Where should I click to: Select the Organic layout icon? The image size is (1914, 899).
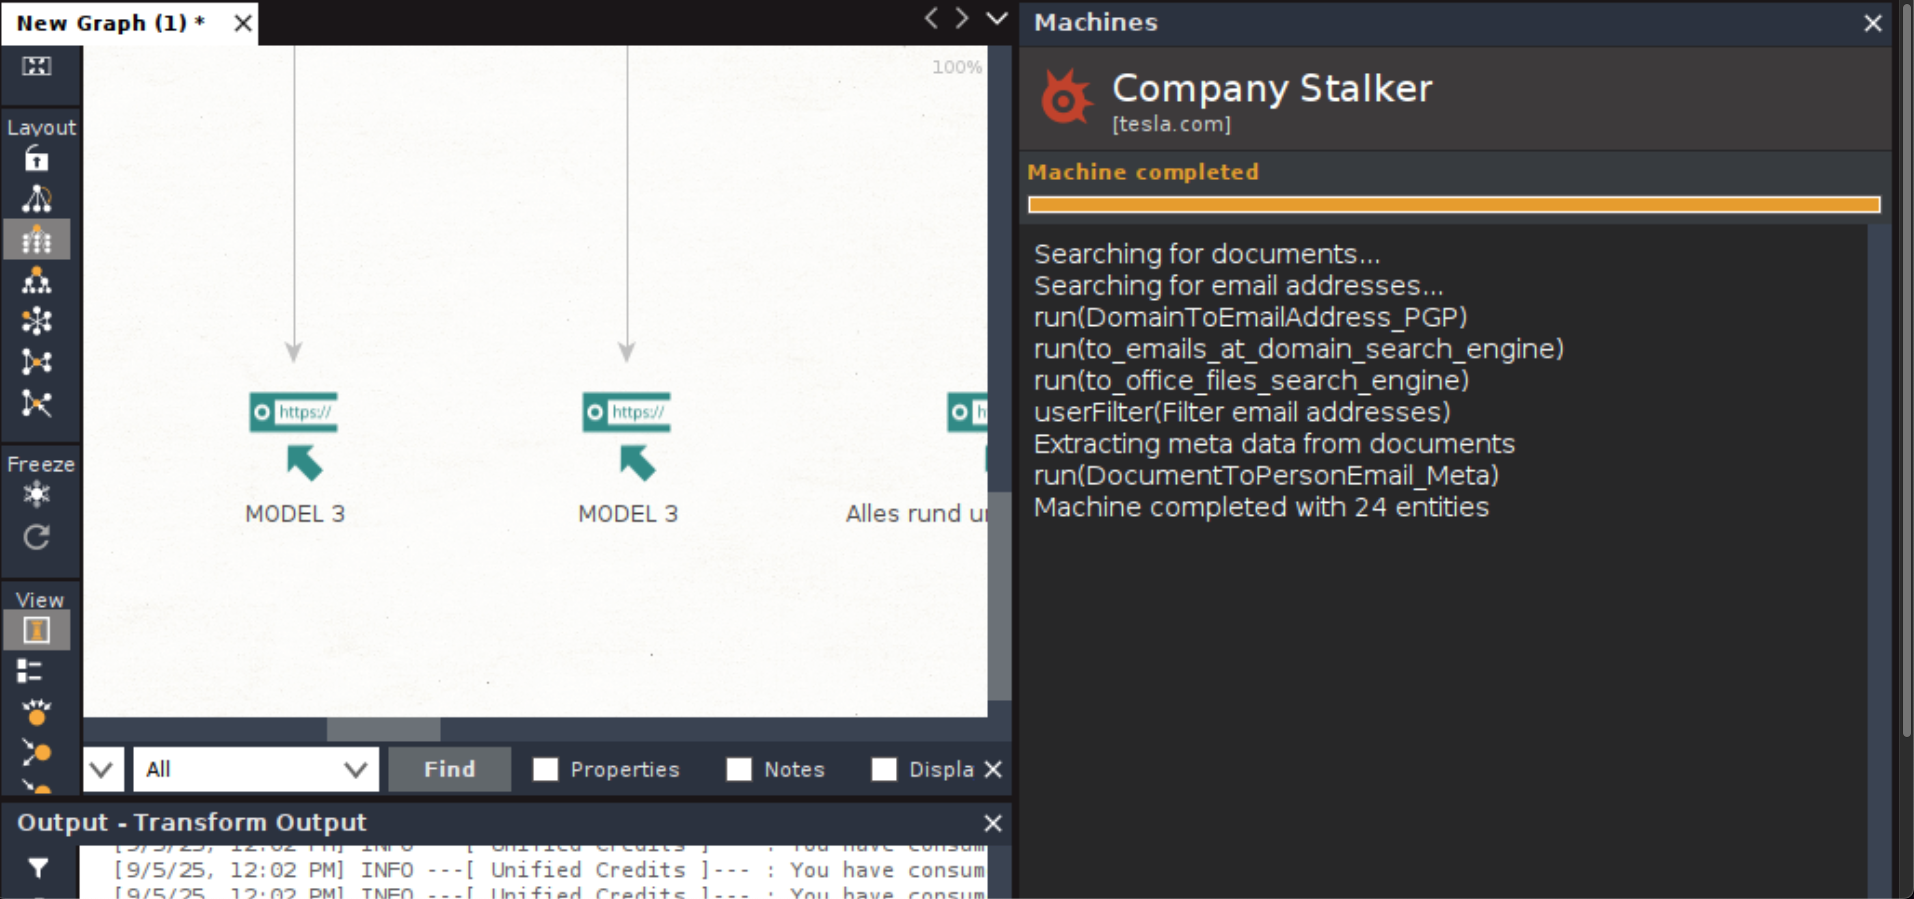[x=37, y=362]
